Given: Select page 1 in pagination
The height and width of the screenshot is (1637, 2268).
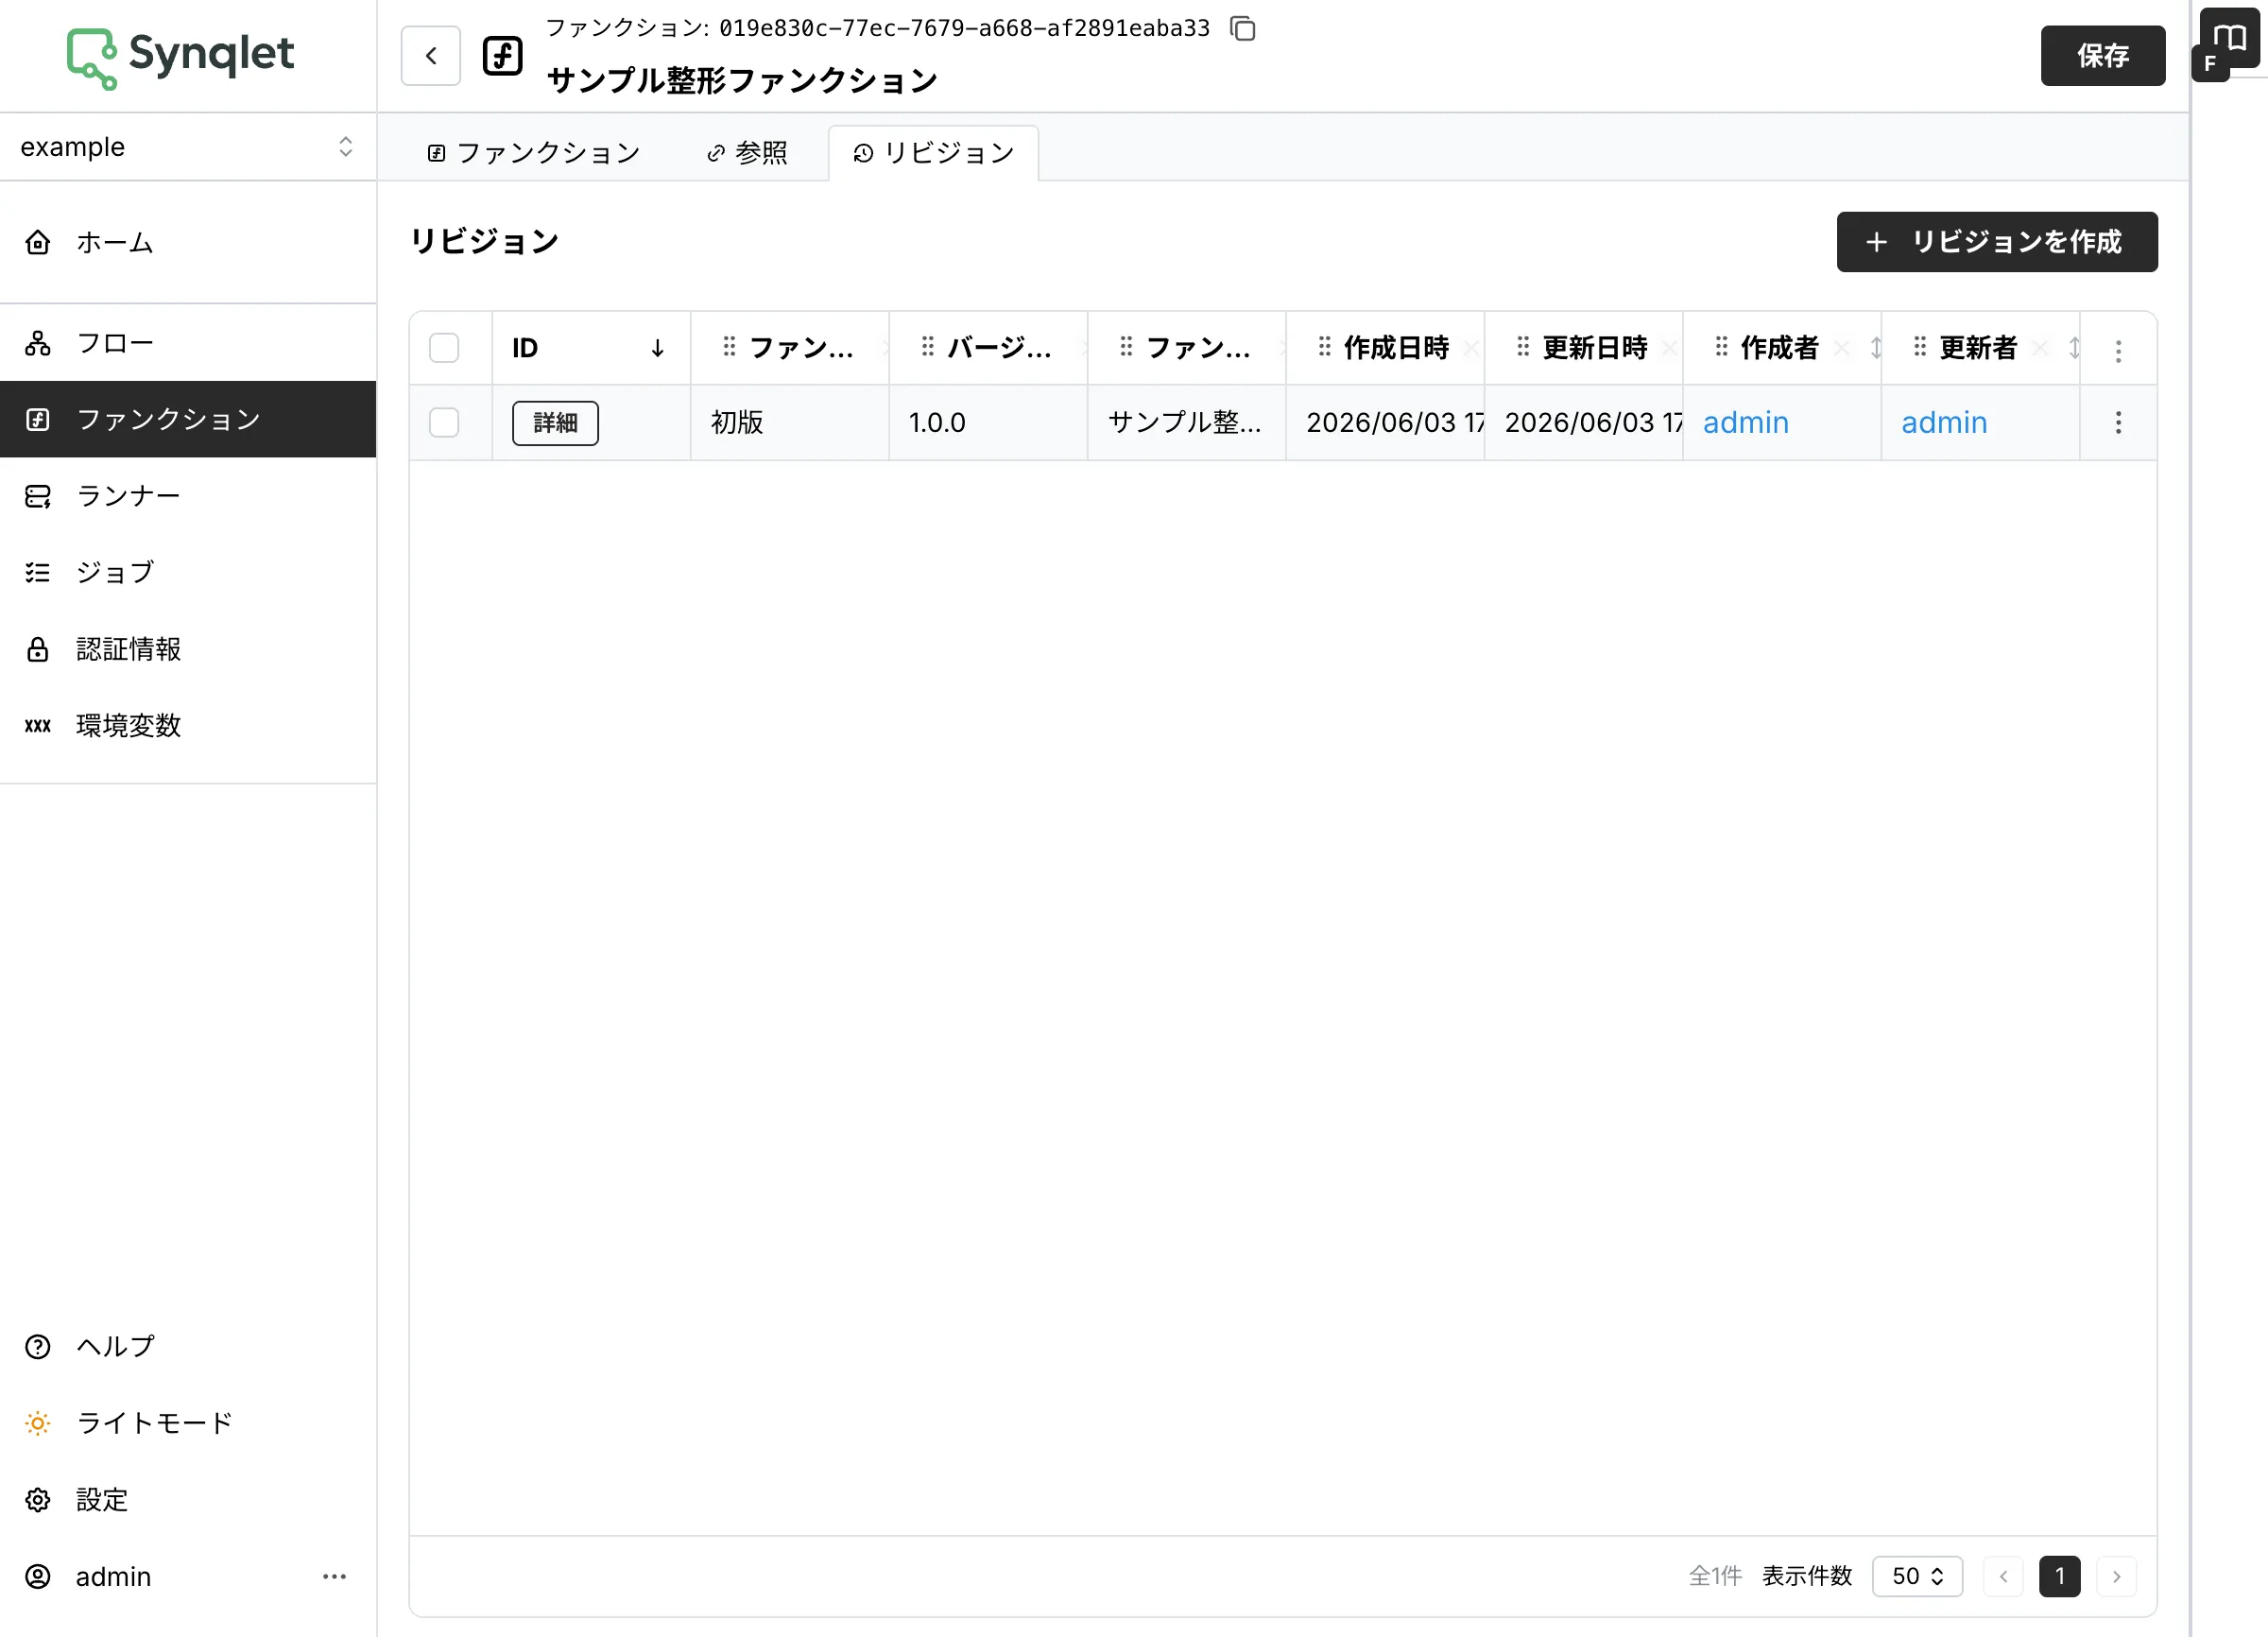Looking at the screenshot, I should [x=2059, y=1576].
